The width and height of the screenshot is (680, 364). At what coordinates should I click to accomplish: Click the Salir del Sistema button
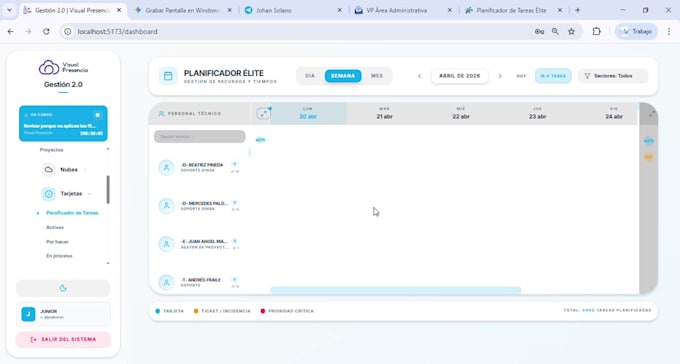[x=63, y=340]
